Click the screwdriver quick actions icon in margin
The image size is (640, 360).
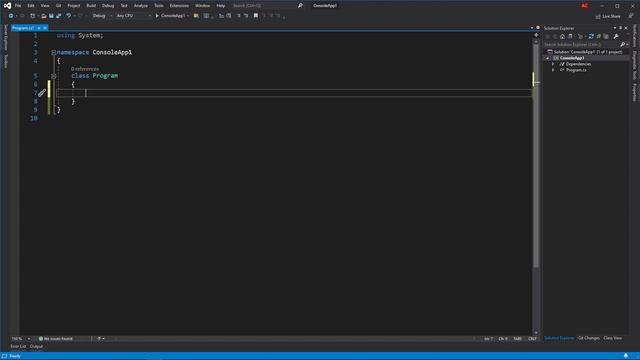click(x=42, y=93)
